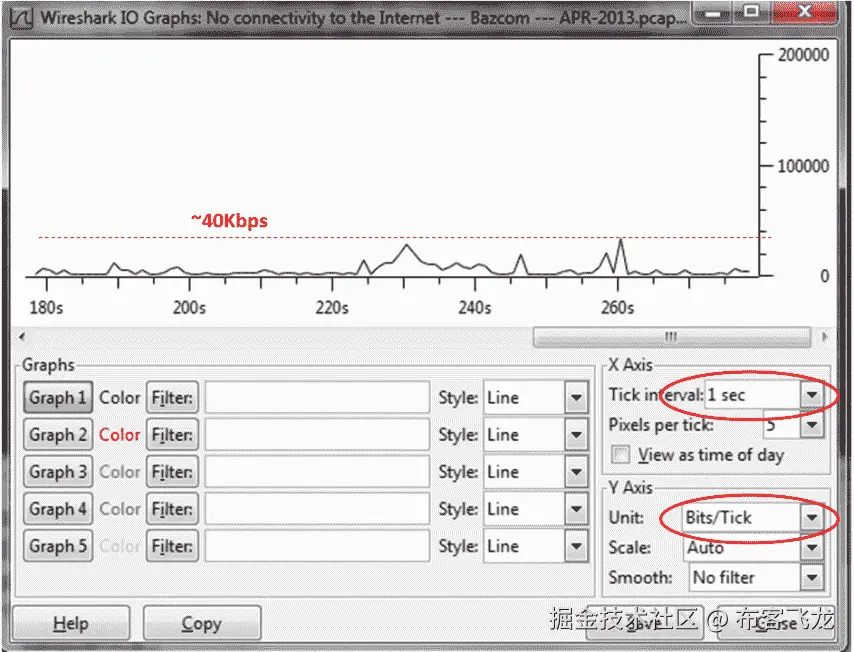854x652 pixels.
Task: Click the Wireshark IO Graphs title icon
Action: pyautogui.click(x=22, y=18)
